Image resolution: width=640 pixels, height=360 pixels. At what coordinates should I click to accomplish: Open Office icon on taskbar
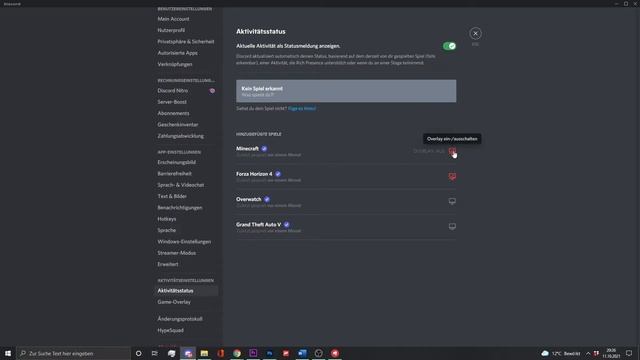[220, 353]
